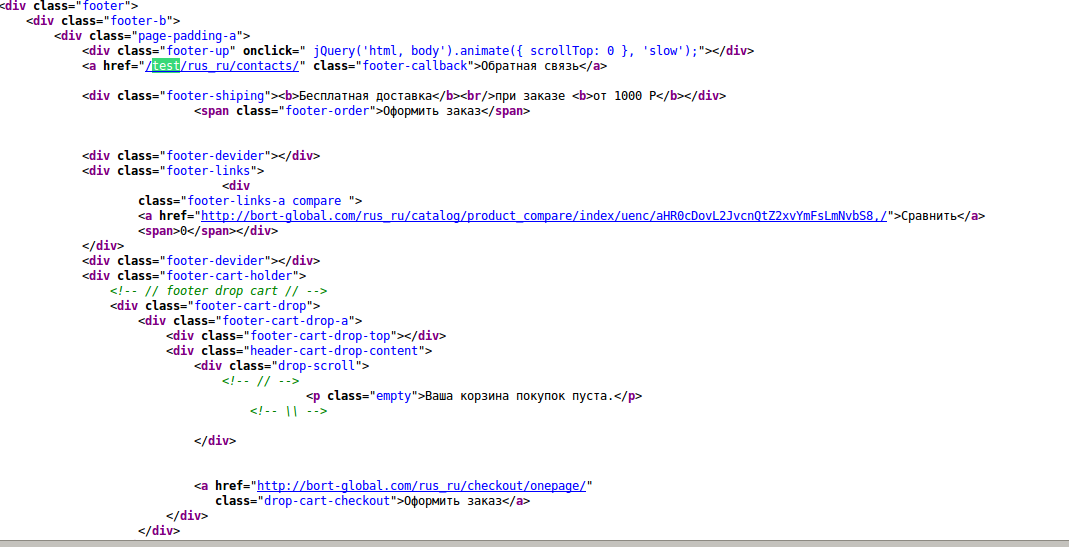
Task: Click the text 'Бесплатная доставка'
Action: coord(366,95)
